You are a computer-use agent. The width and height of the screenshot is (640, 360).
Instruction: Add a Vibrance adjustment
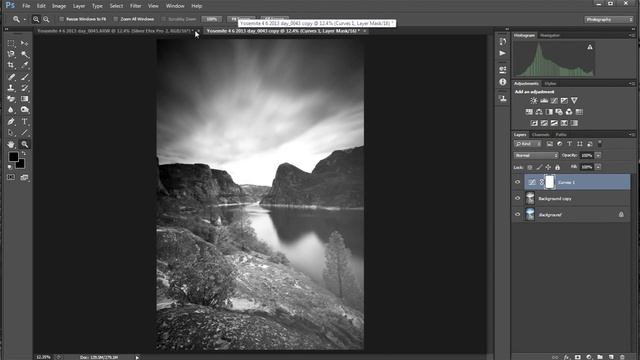574,100
